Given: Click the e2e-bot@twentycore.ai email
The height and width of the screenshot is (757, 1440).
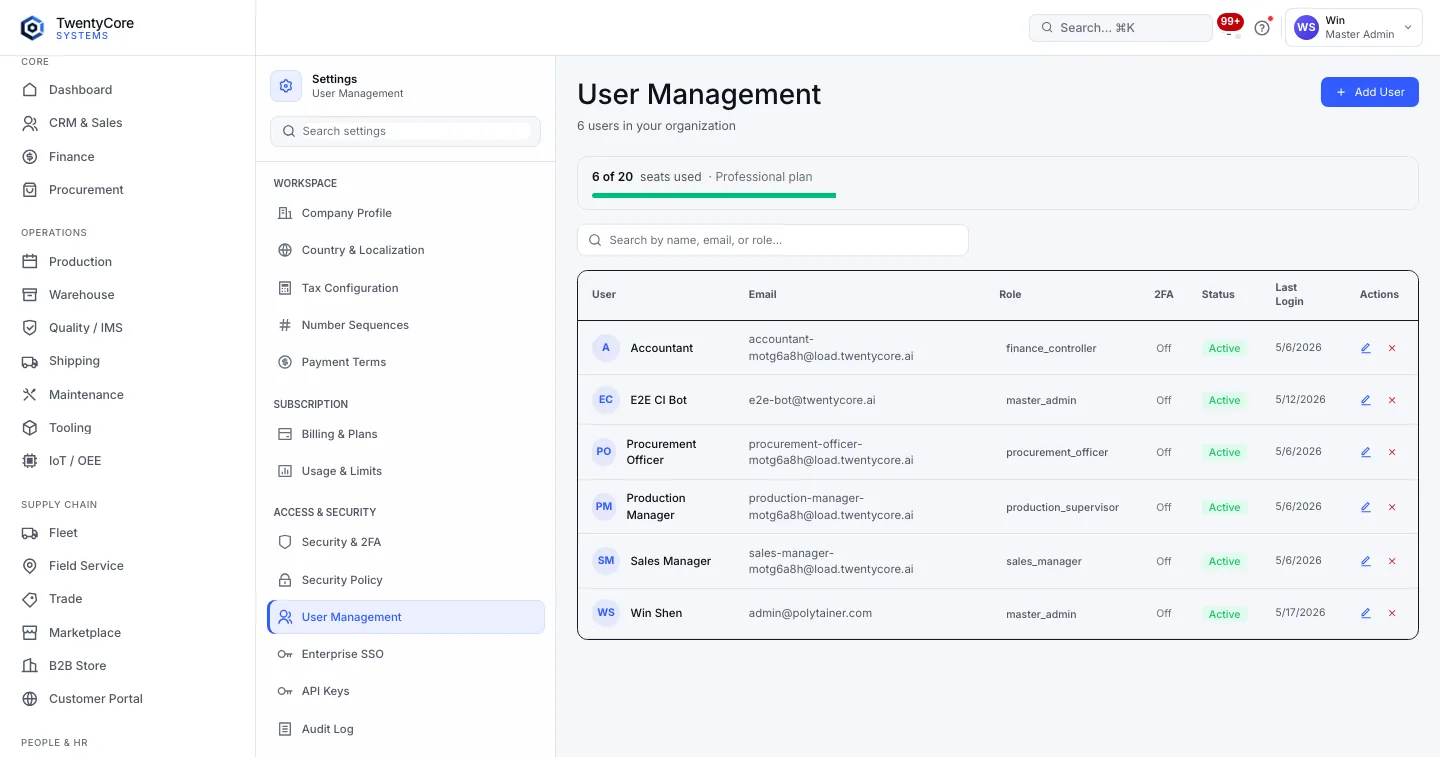Looking at the screenshot, I should [x=812, y=400].
